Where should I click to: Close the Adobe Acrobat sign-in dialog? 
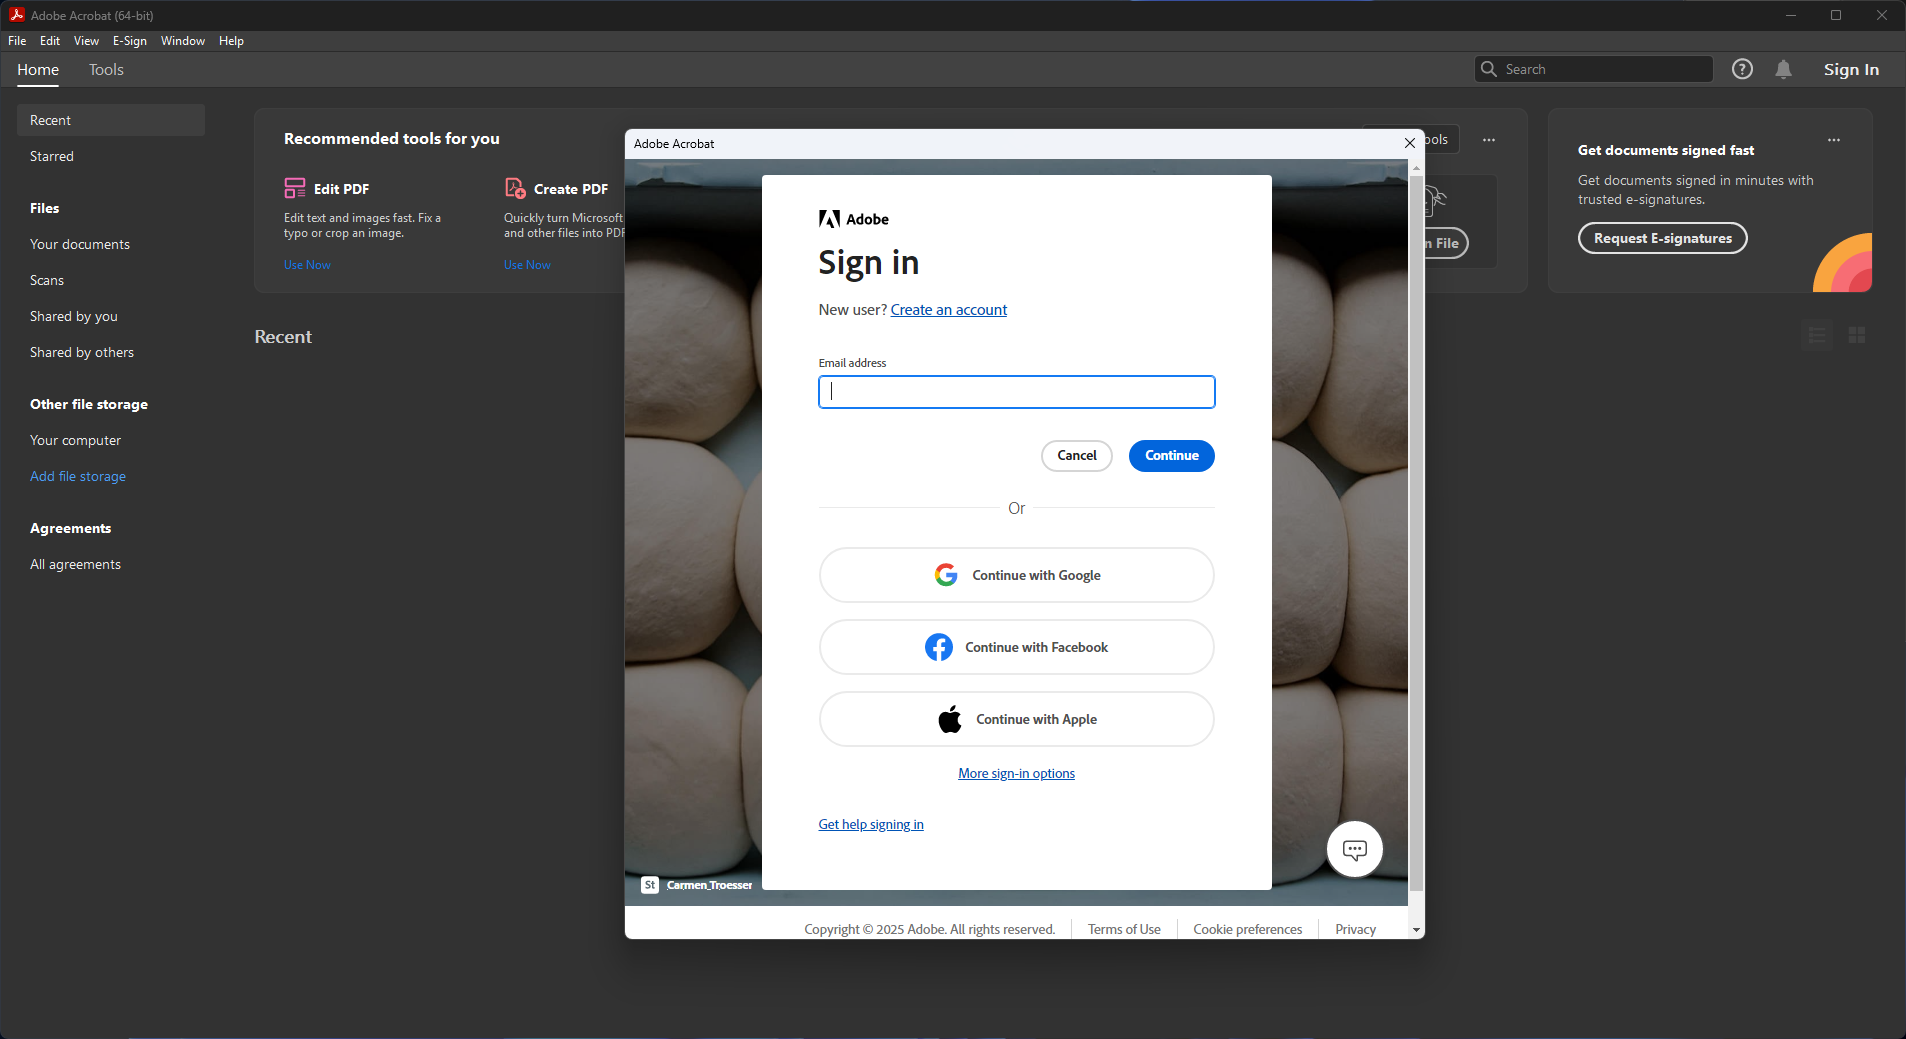(x=1410, y=143)
